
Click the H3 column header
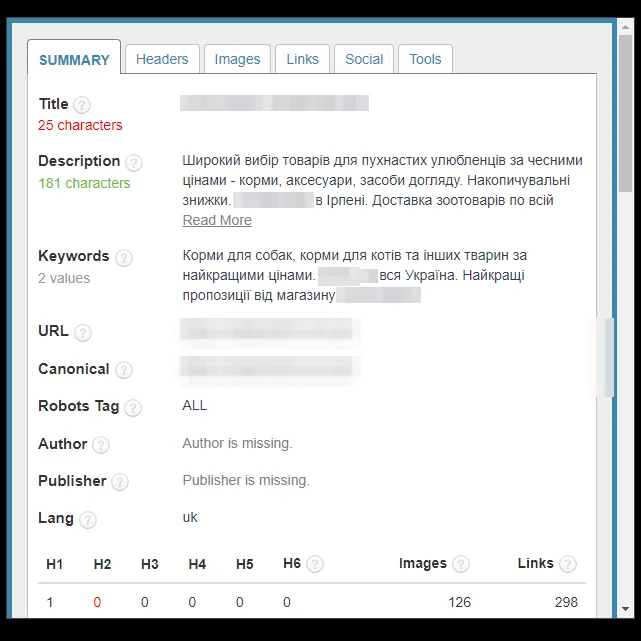150,564
